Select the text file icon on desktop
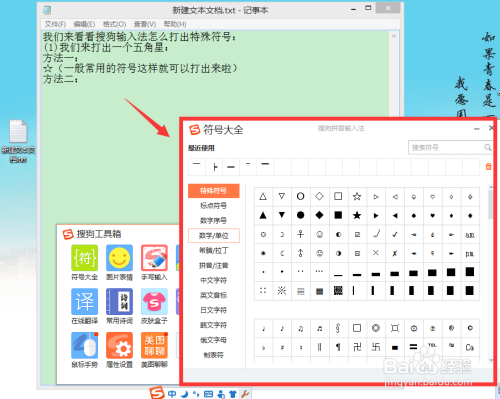The width and height of the screenshot is (500, 399). (18, 141)
